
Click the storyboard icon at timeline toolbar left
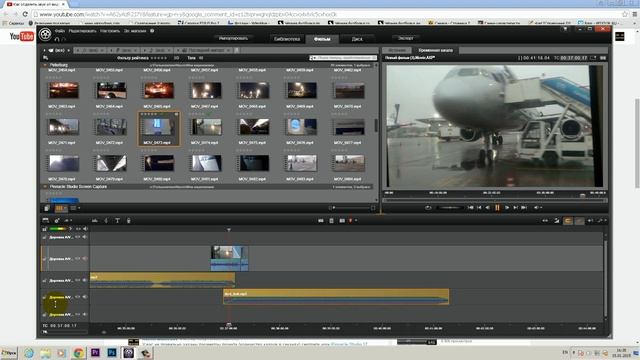tap(45, 220)
